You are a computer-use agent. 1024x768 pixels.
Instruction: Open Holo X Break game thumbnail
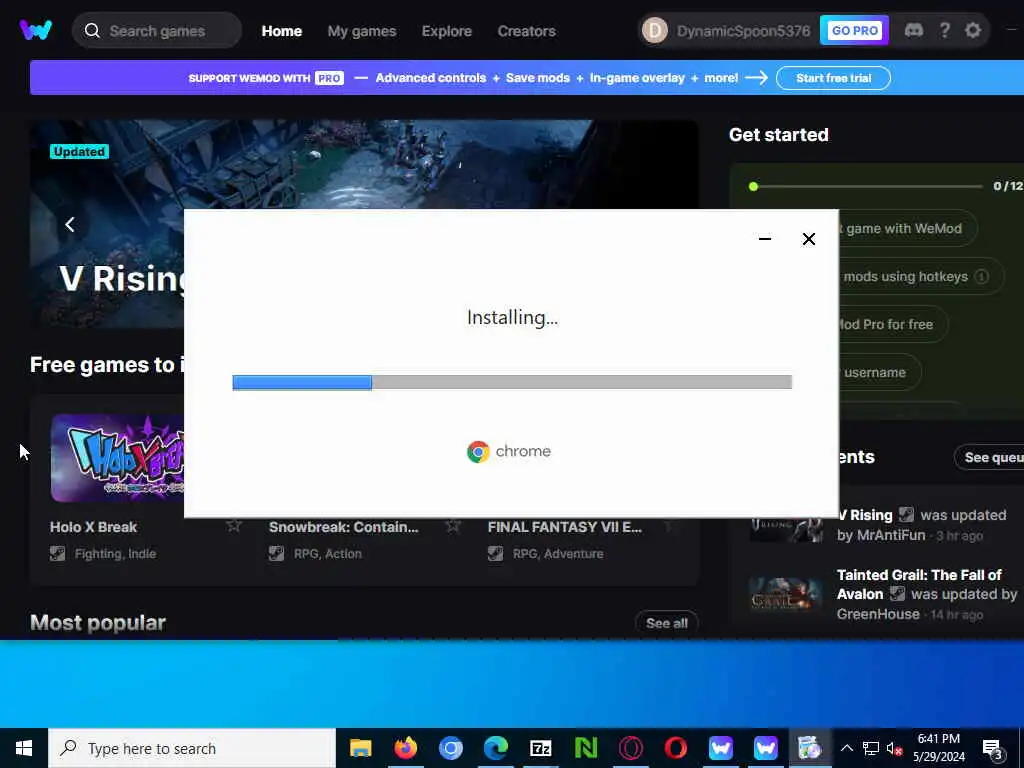tap(118, 458)
